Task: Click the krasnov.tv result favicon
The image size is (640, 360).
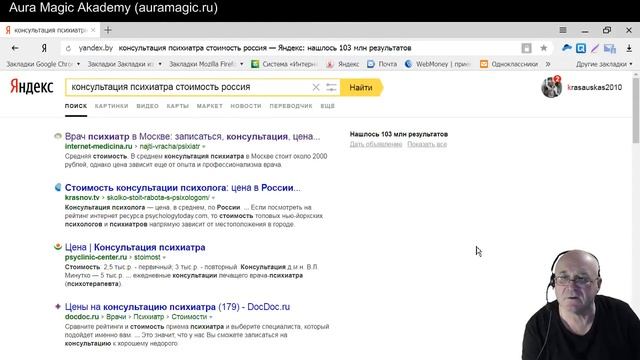Action: pos(58,187)
